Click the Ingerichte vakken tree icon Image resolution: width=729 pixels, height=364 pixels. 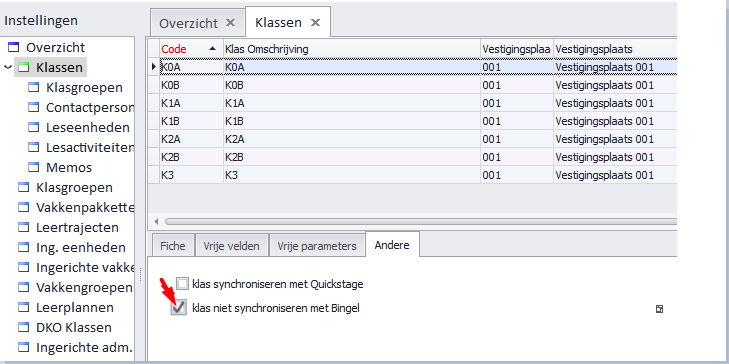coord(23,267)
